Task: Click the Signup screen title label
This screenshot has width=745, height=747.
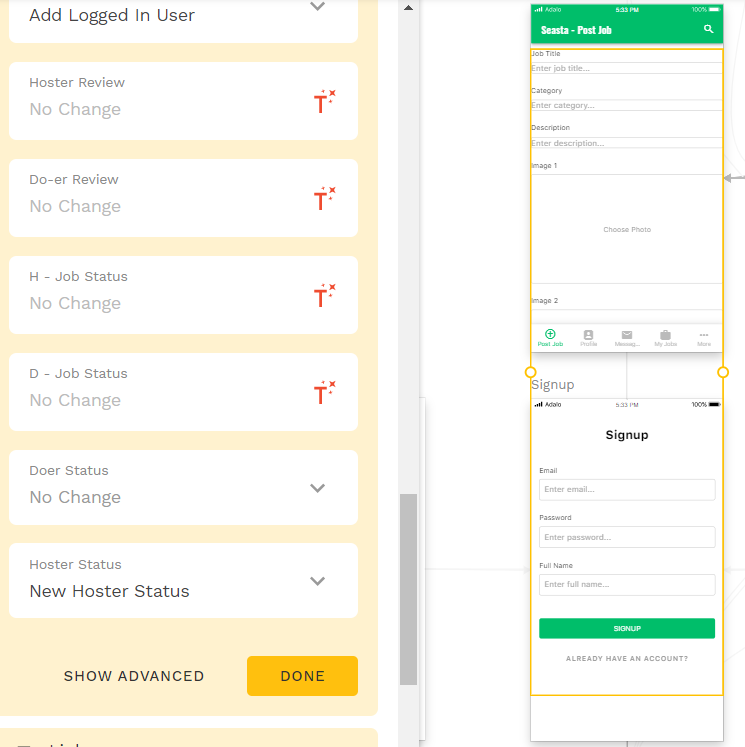Action: tap(553, 384)
